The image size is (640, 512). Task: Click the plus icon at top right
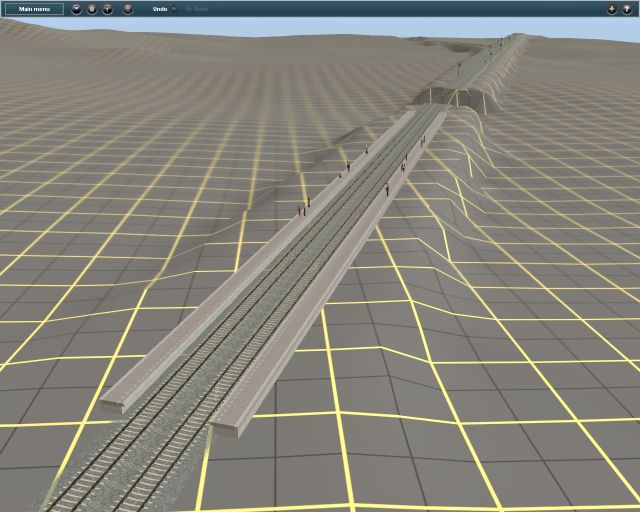pyautogui.click(x=611, y=9)
